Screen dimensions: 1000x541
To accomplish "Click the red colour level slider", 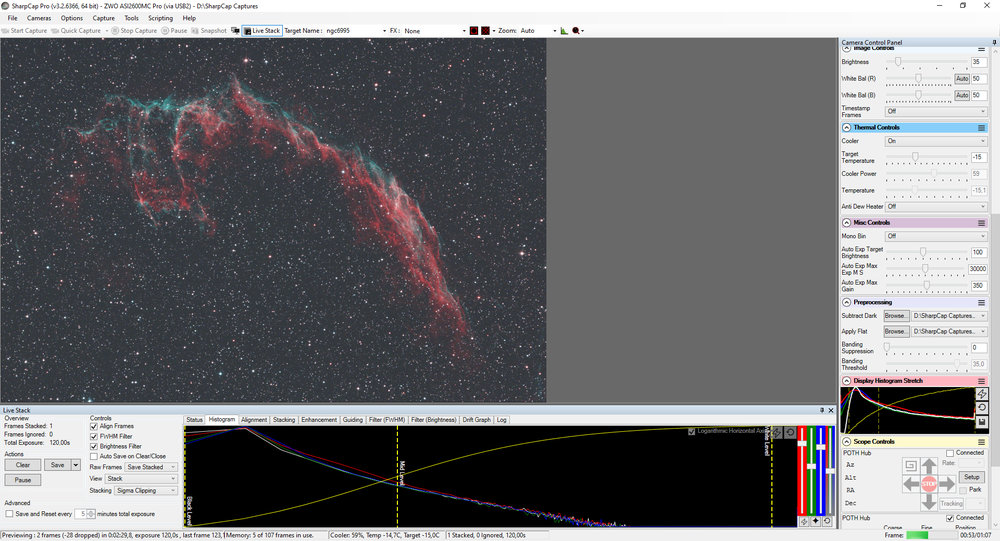I will [802, 470].
